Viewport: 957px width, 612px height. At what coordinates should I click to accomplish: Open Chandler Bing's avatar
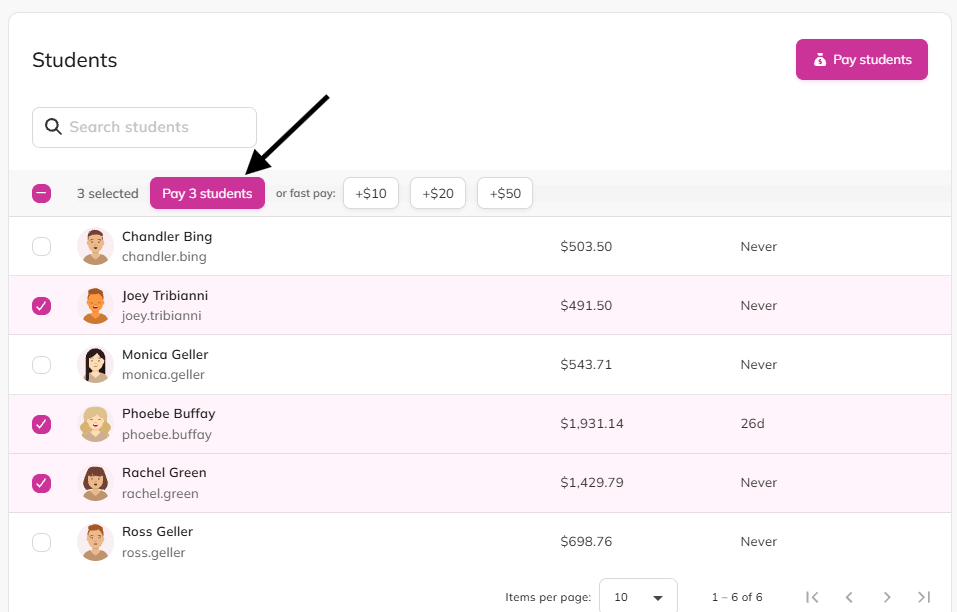pyautogui.click(x=95, y=247)
